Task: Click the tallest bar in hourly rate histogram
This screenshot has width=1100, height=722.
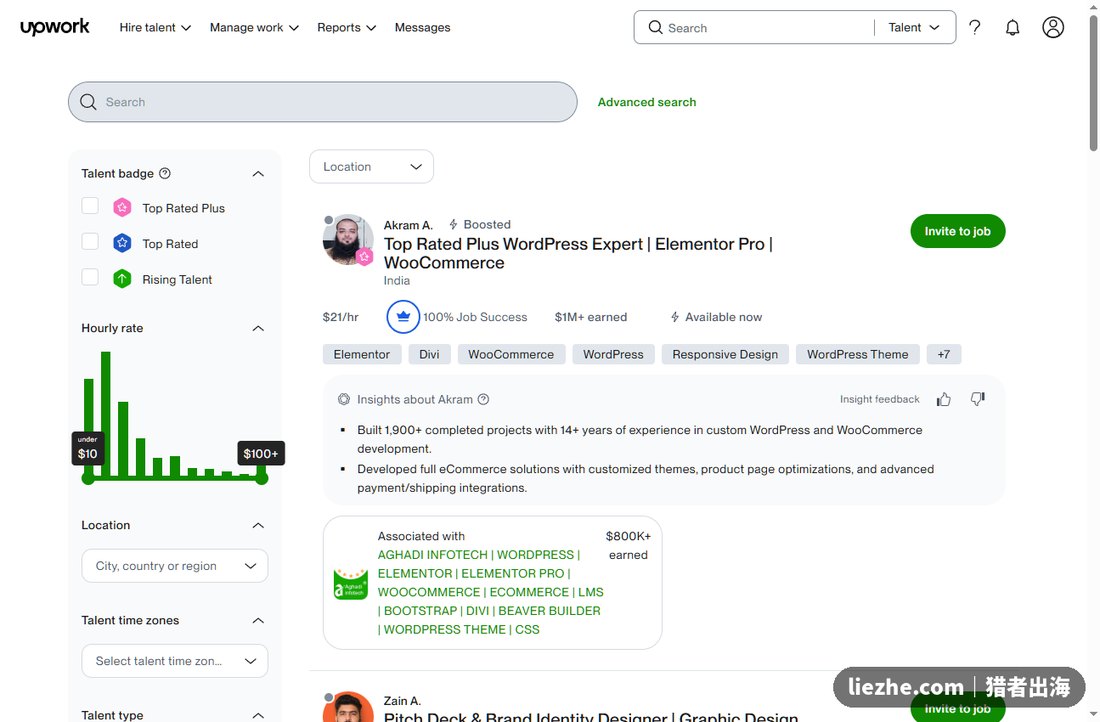Action: click(105, 414)
